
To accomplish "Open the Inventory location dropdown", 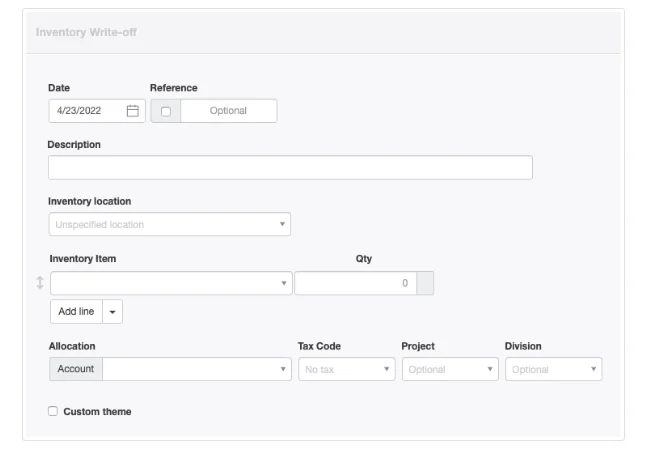I will pyautogui.click(x=170, y=224).
